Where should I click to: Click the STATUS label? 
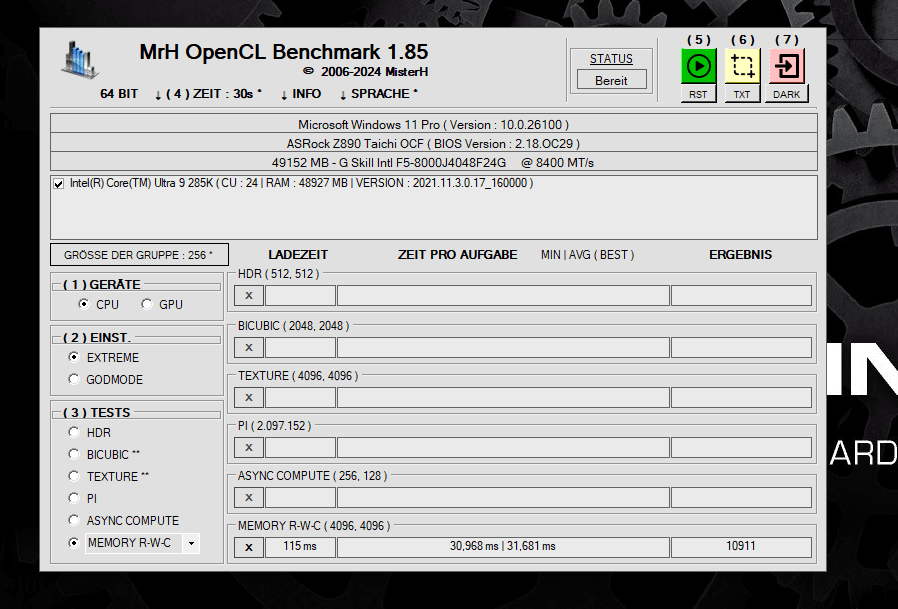(611, 59)
